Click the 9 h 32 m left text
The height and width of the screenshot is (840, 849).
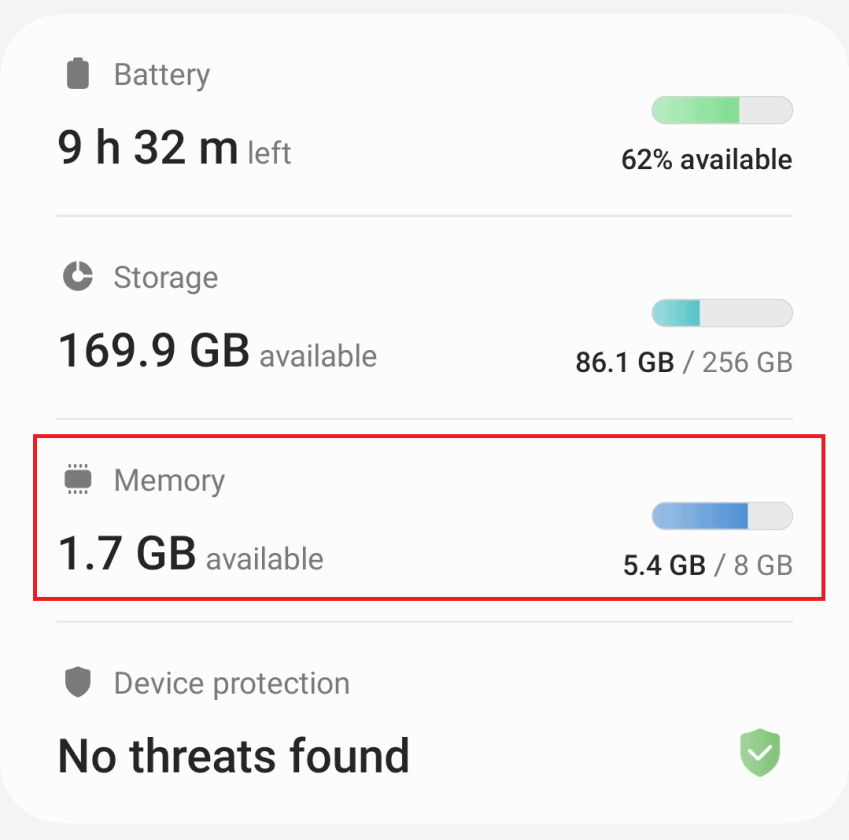[173, 150]
